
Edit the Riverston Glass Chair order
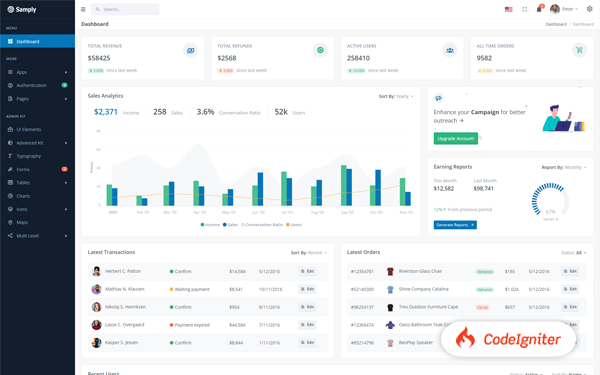pyautogui.click(x=570, y=271)
